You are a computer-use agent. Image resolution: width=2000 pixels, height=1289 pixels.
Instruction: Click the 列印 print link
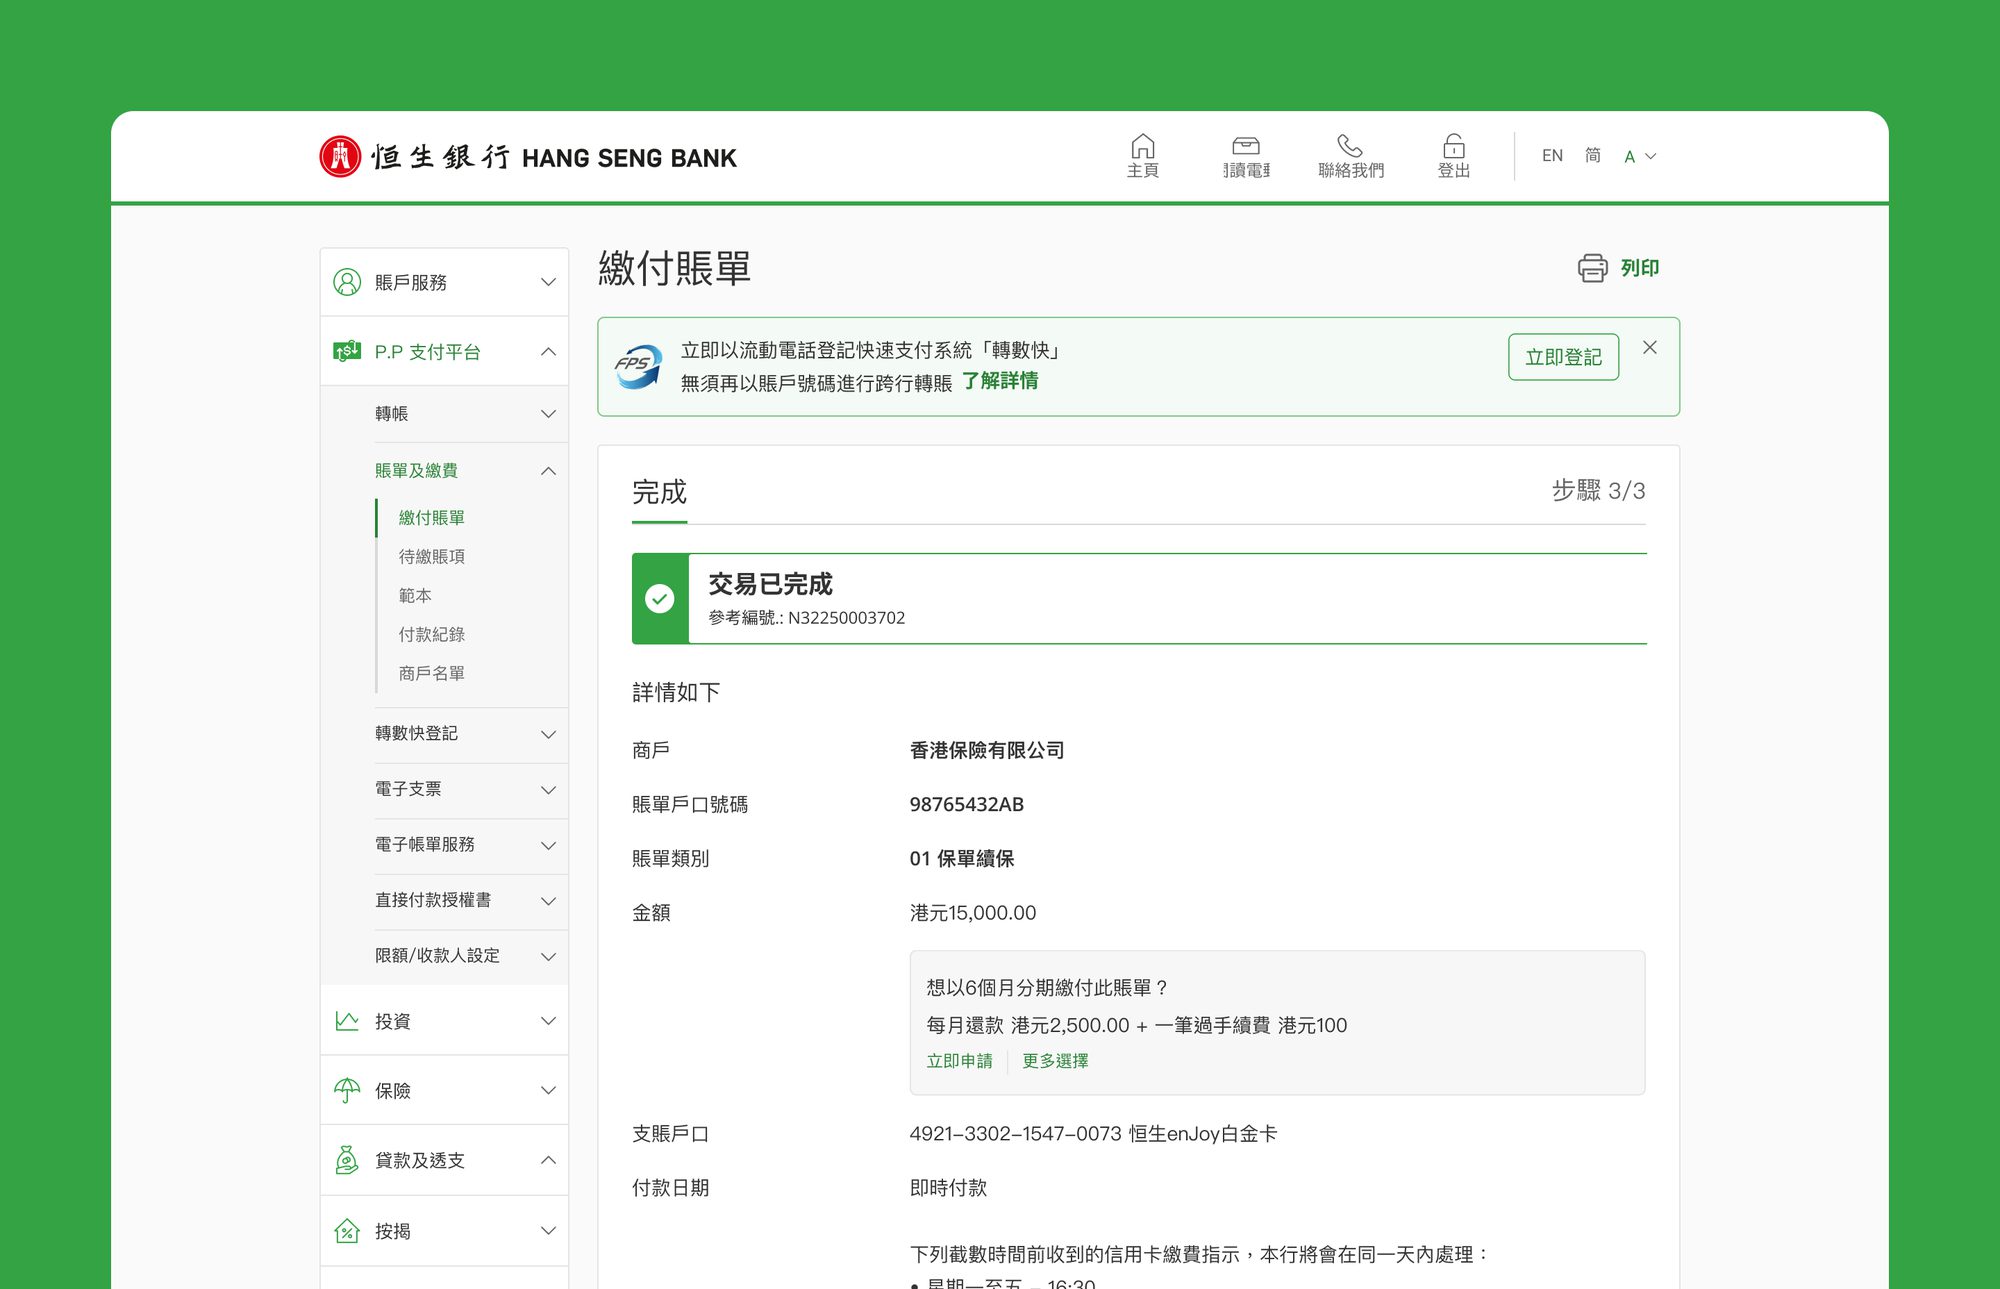(x=1640, y=268)
